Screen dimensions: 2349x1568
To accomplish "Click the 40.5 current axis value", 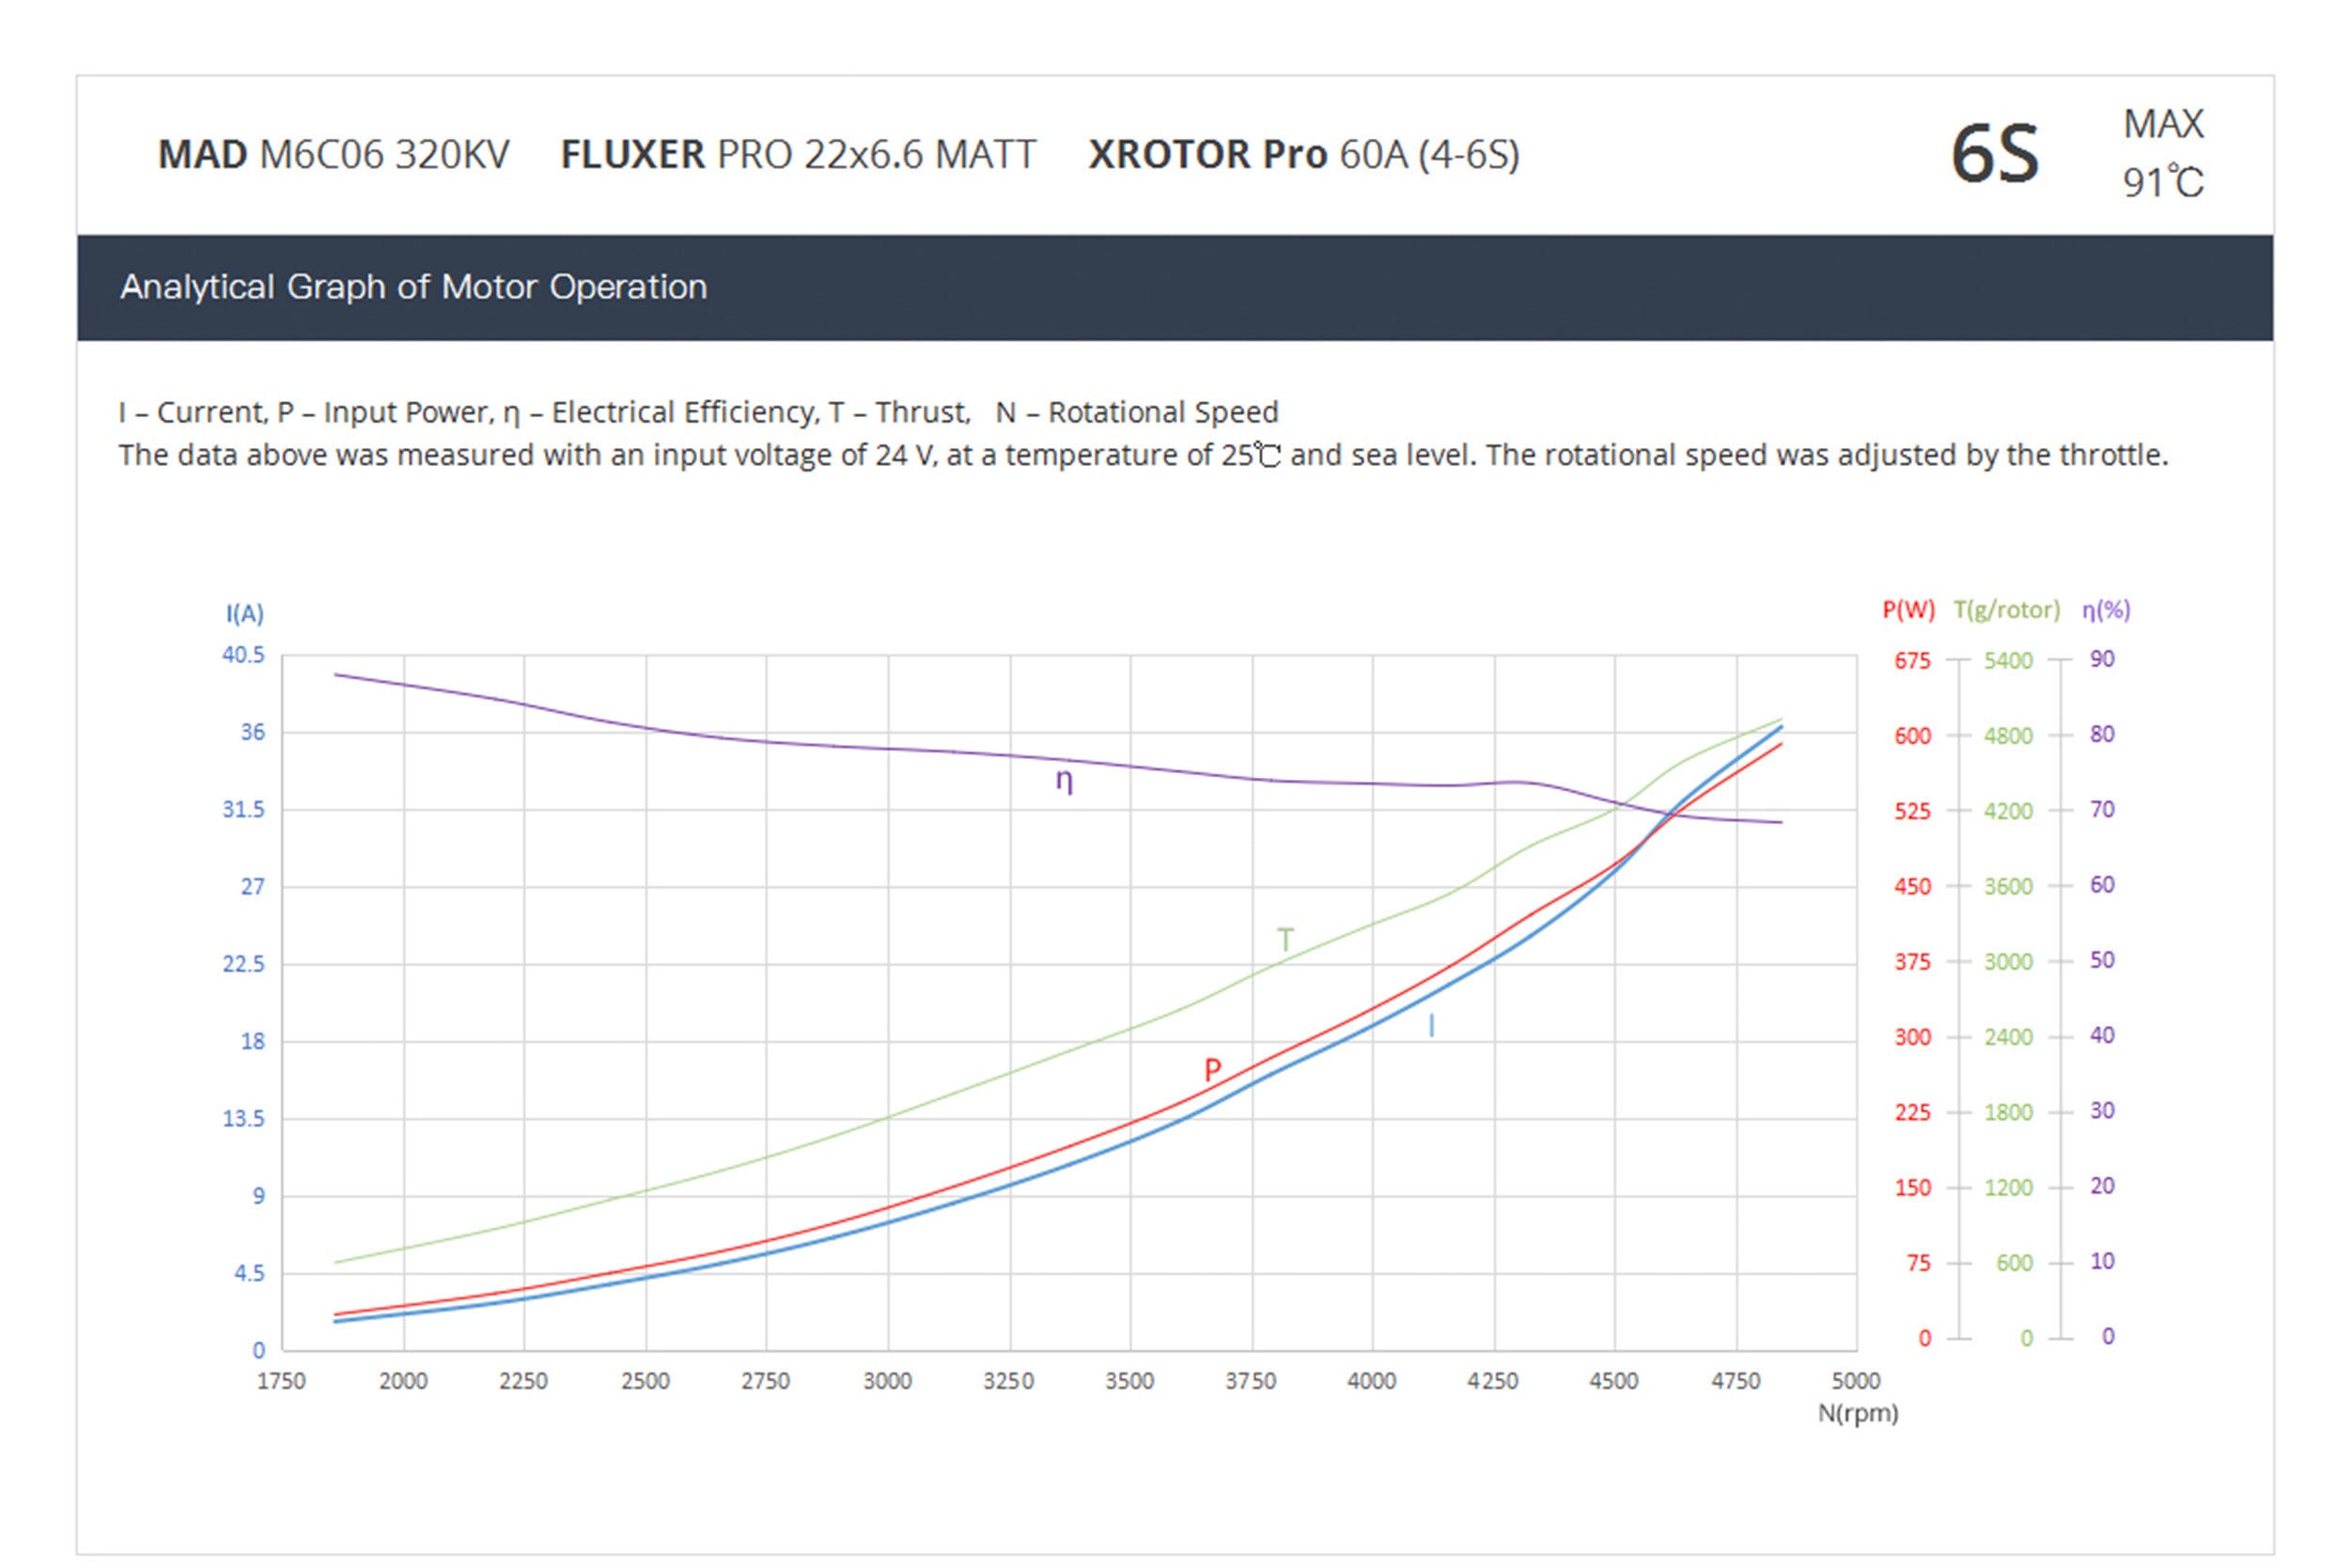I will coord(243,655).
